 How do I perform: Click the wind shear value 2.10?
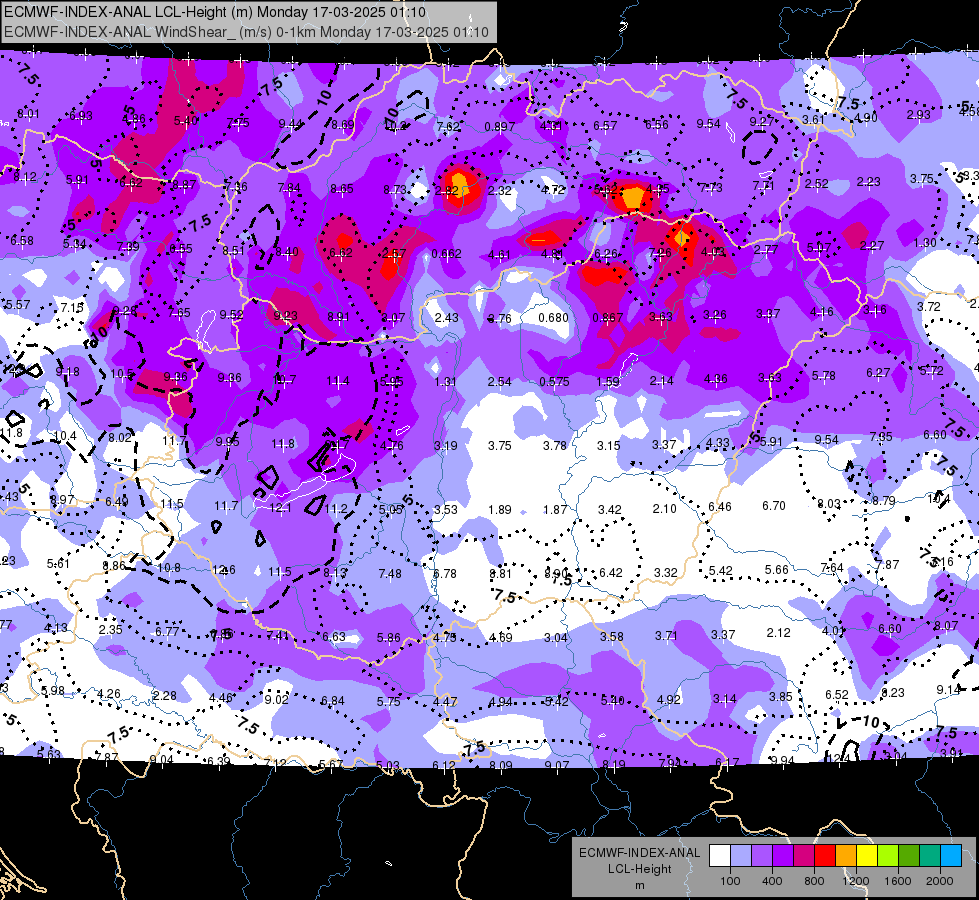(664, 508)
